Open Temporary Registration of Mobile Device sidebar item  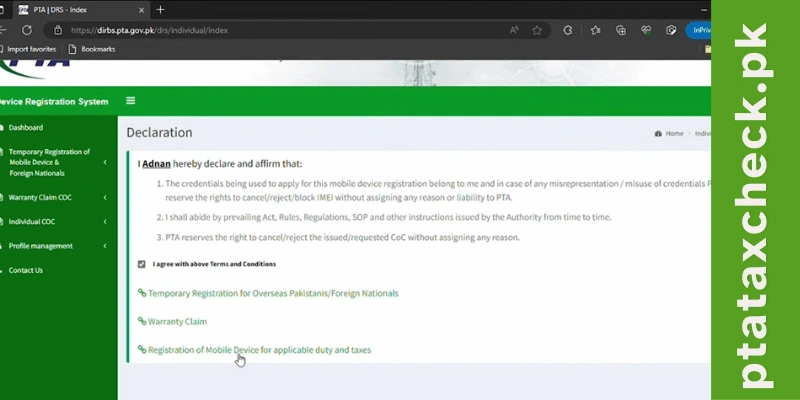coord(49,162)
